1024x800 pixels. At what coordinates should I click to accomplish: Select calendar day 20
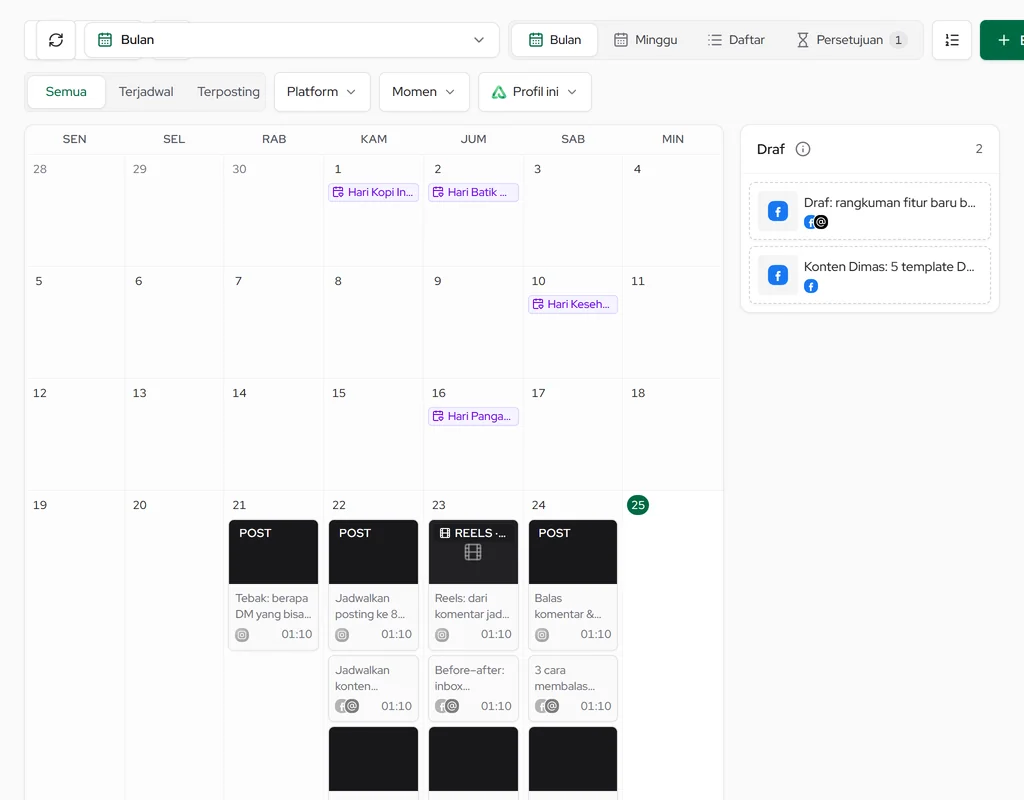tap(140, 505)
